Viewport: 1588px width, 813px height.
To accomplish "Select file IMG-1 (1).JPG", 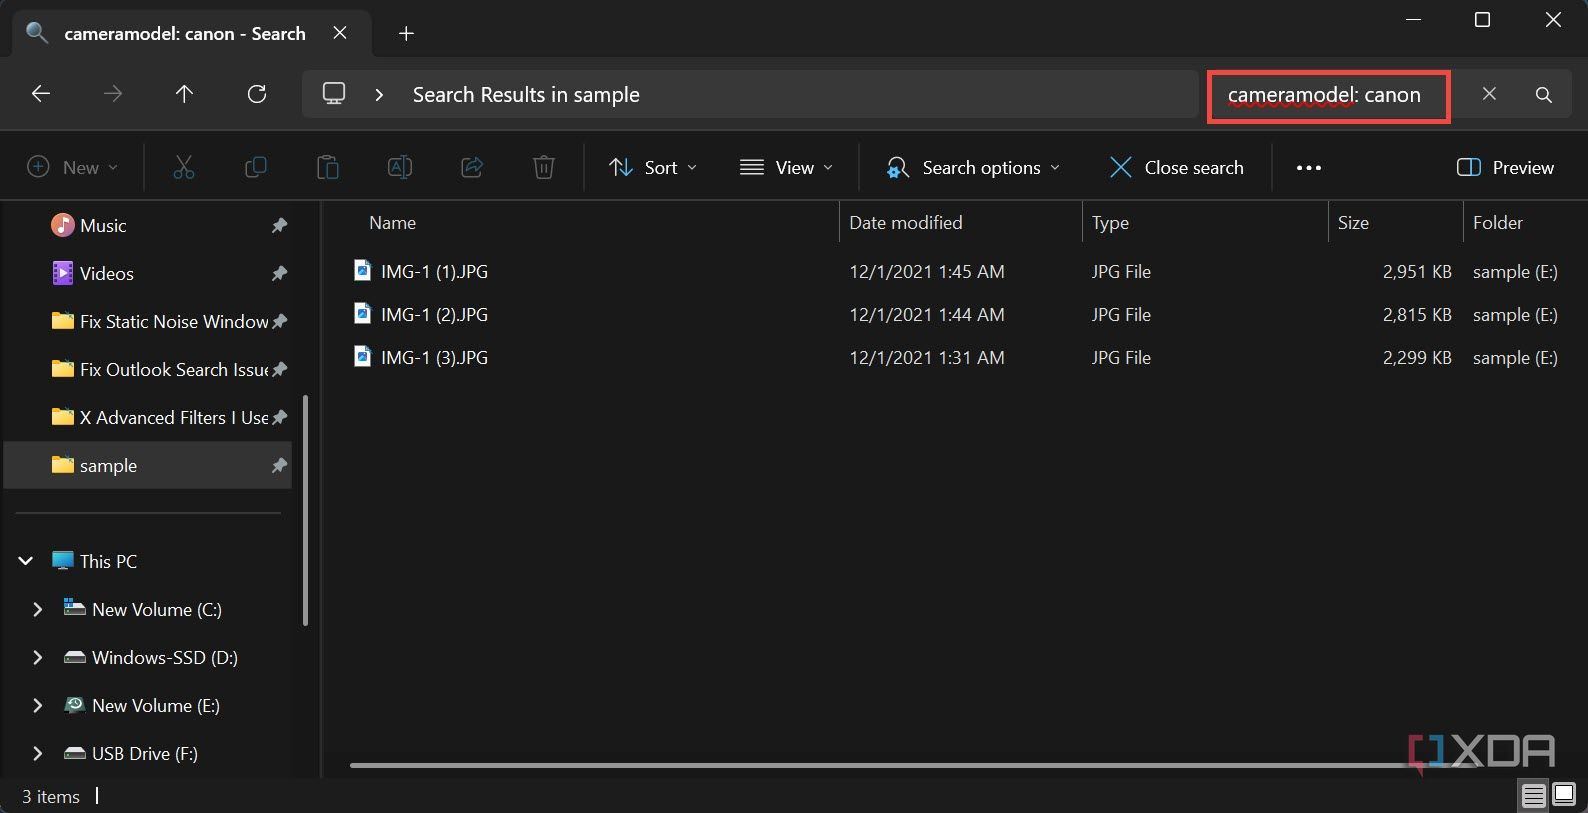I will point(434,271).
